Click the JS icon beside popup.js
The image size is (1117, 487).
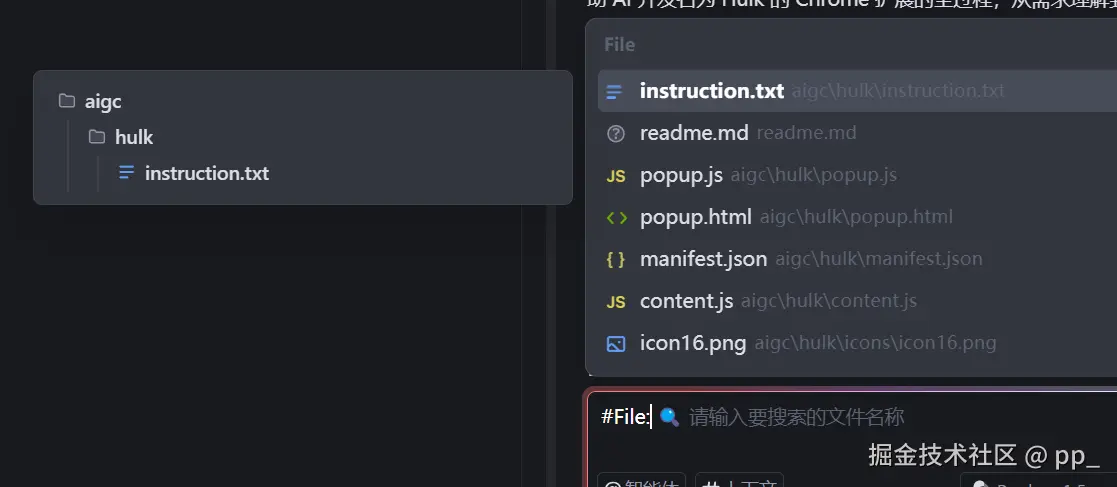coord(616,176)
